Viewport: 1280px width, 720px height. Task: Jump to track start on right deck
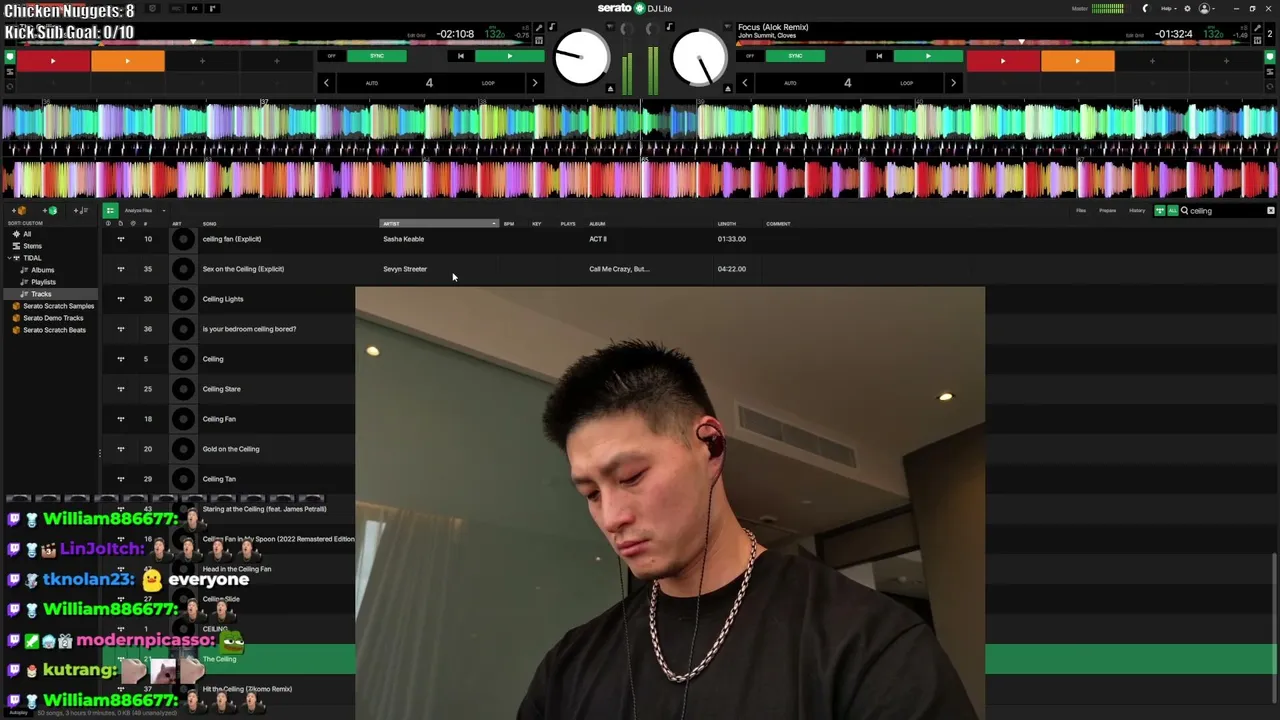click(x=879, y=56)
